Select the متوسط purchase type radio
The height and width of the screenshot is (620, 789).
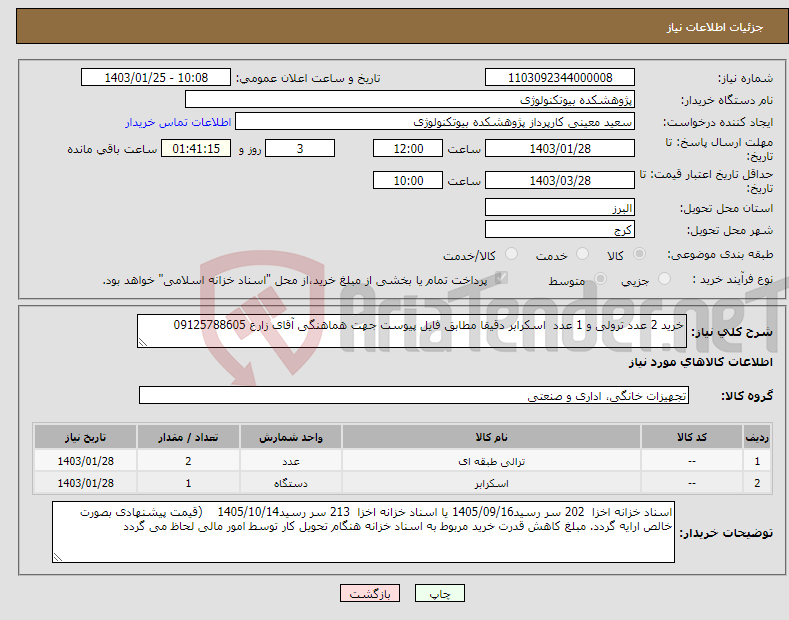[x=600, y=278]
